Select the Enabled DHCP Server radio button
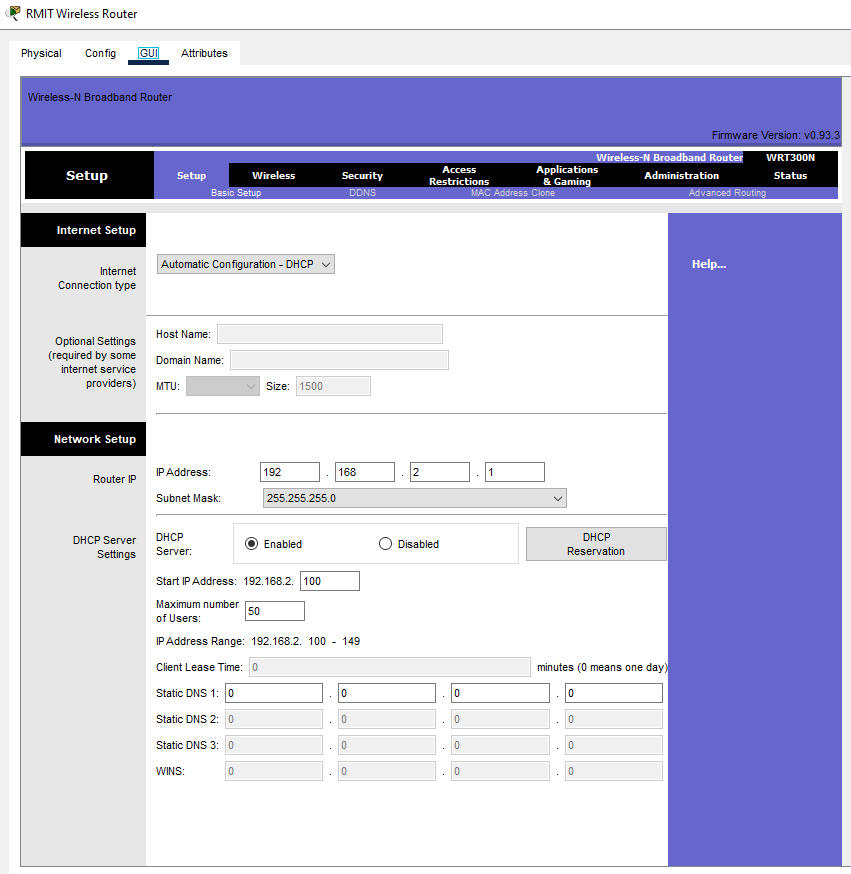This screenshot has height=874, width=851. tap(252, 543)
